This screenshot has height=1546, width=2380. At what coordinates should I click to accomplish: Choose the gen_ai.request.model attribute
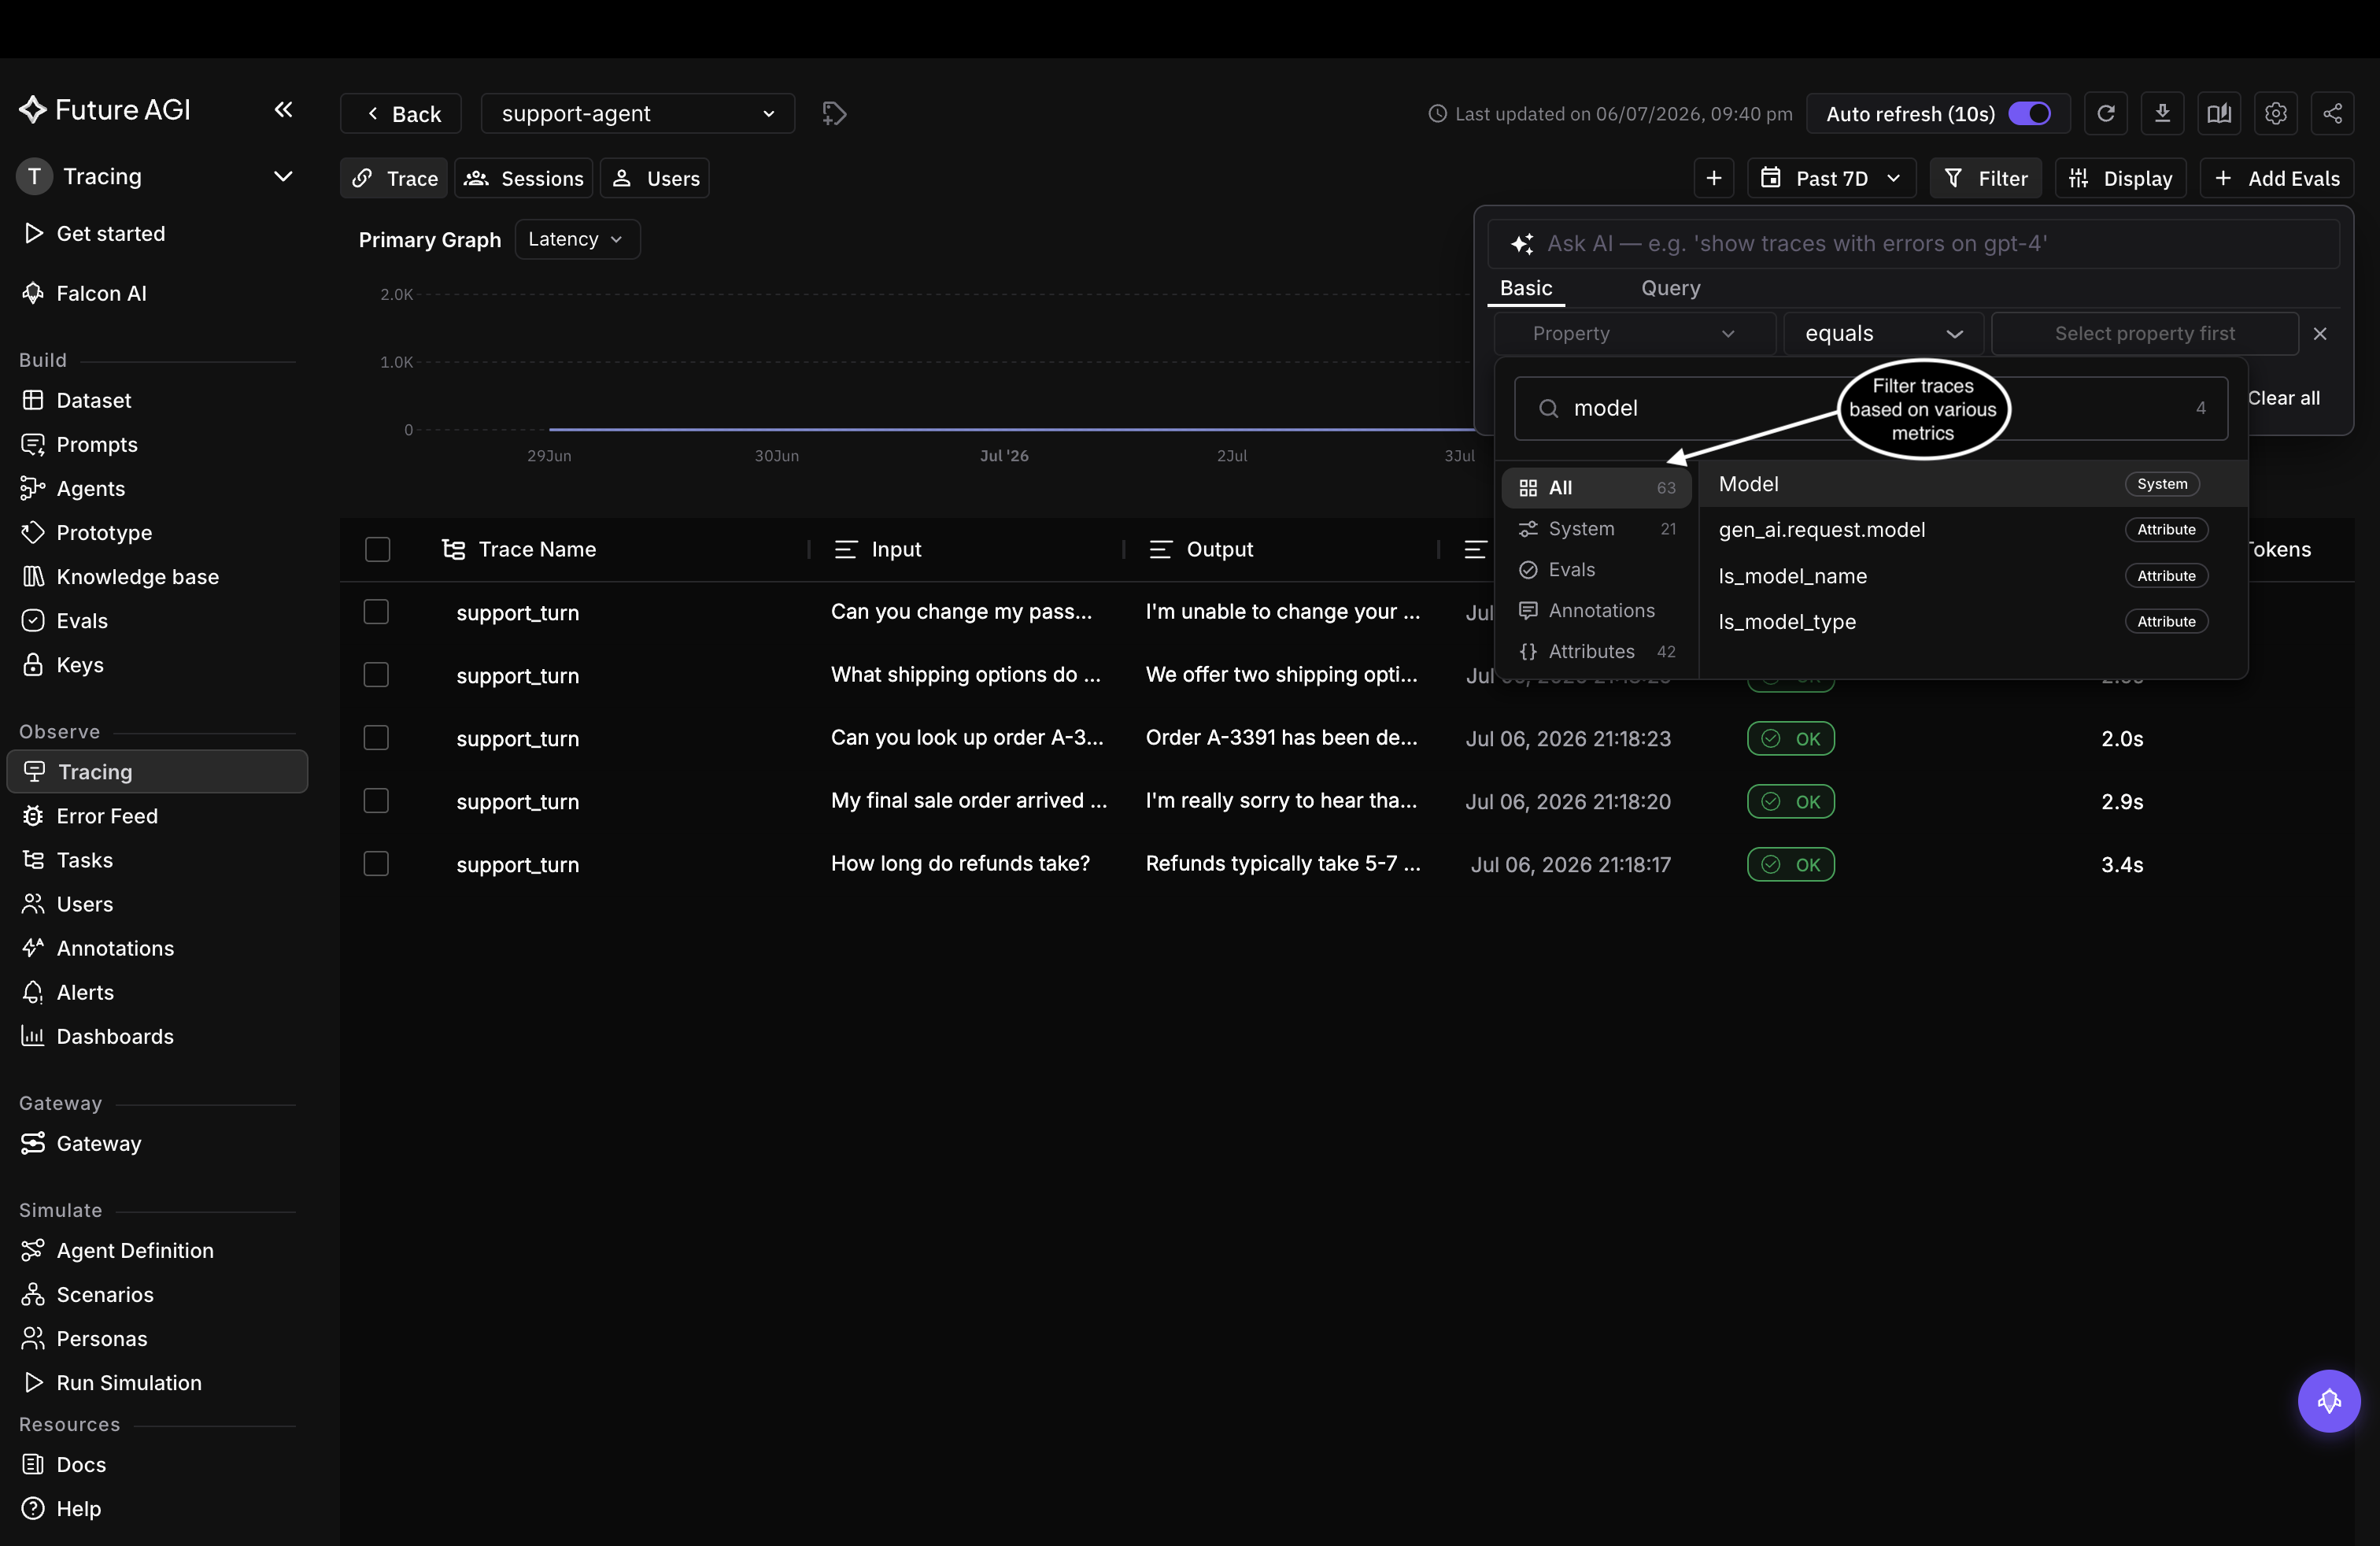pyautogui.click(x=1973, y=530)
